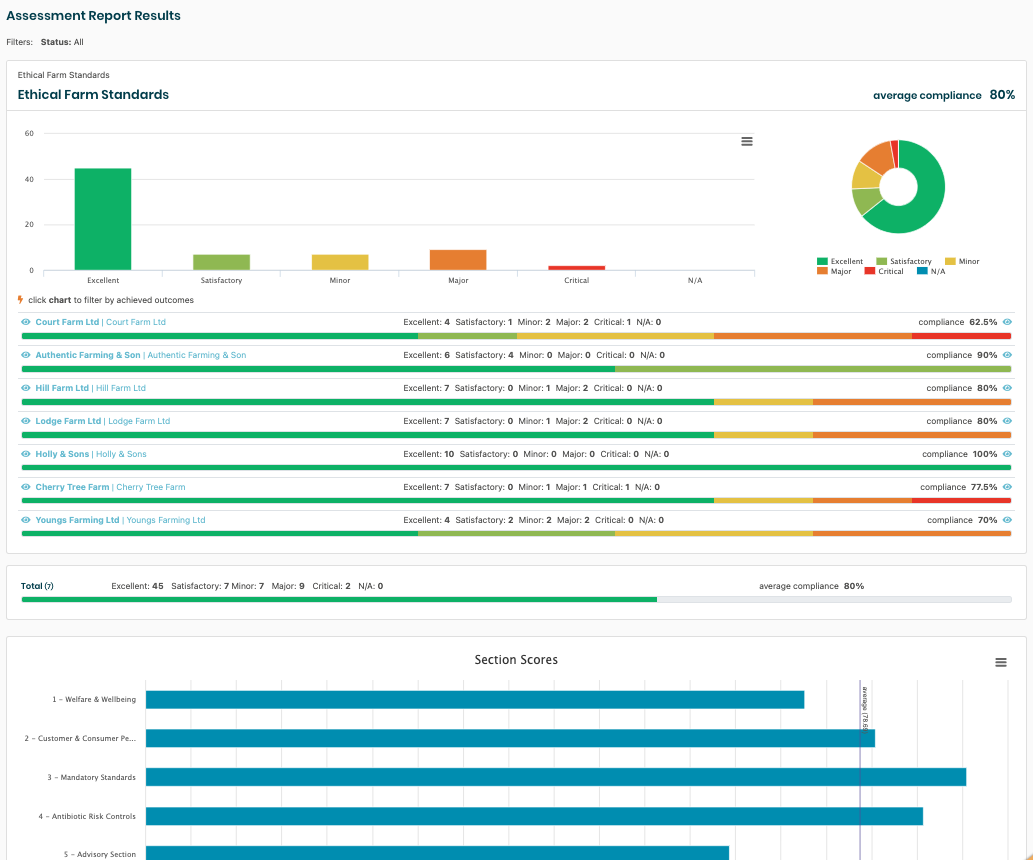Open Lodge Farm Ltd assessment link
1033x860 pixels.
pyautogui.click(x=68, y=421)
